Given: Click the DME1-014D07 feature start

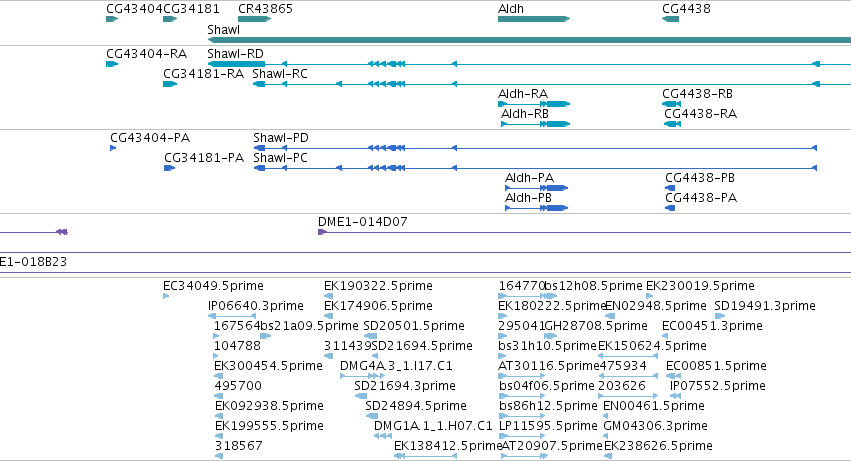Looking at the screenshot, I should click(322, 232).
